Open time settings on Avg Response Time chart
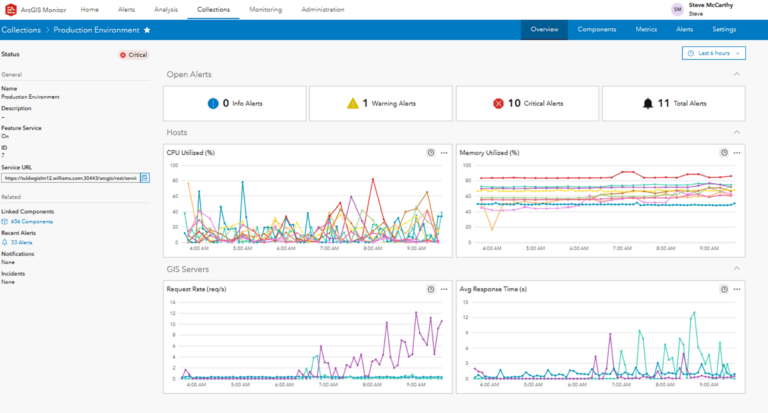768x413 pixels. pos(724,290)
